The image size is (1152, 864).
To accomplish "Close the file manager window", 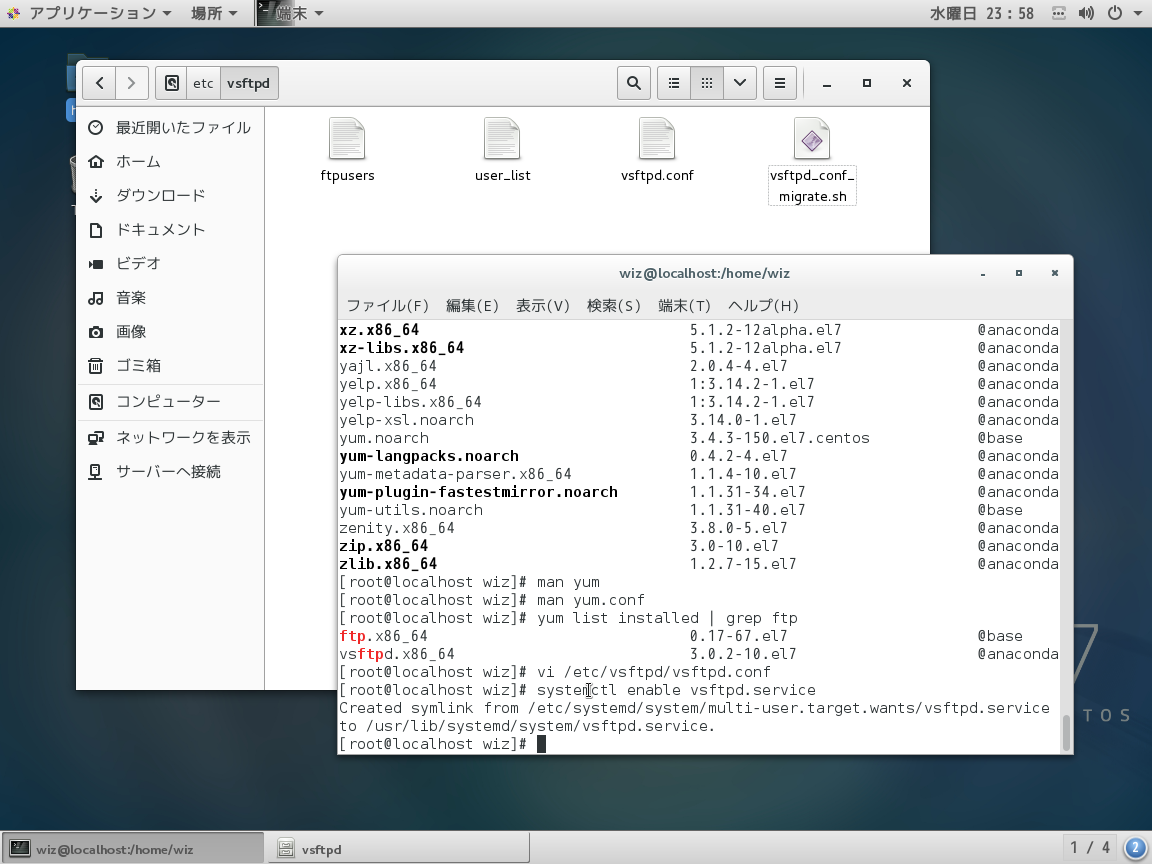I will click(907, 84).
